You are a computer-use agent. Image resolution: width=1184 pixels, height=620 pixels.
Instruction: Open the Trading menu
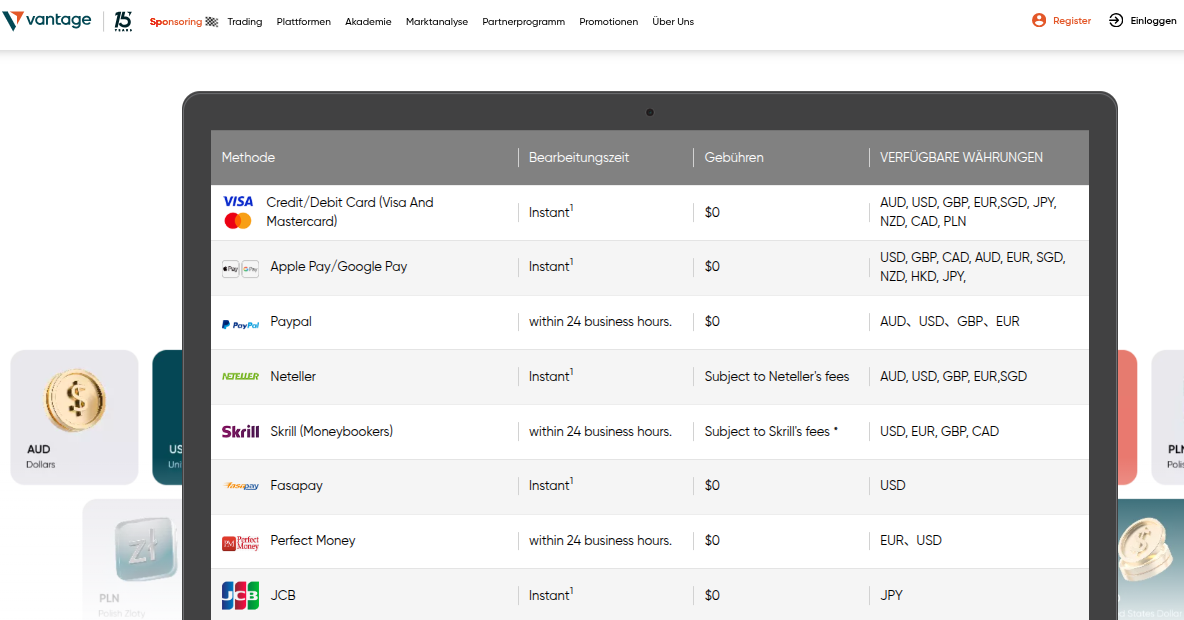(244, 22)
